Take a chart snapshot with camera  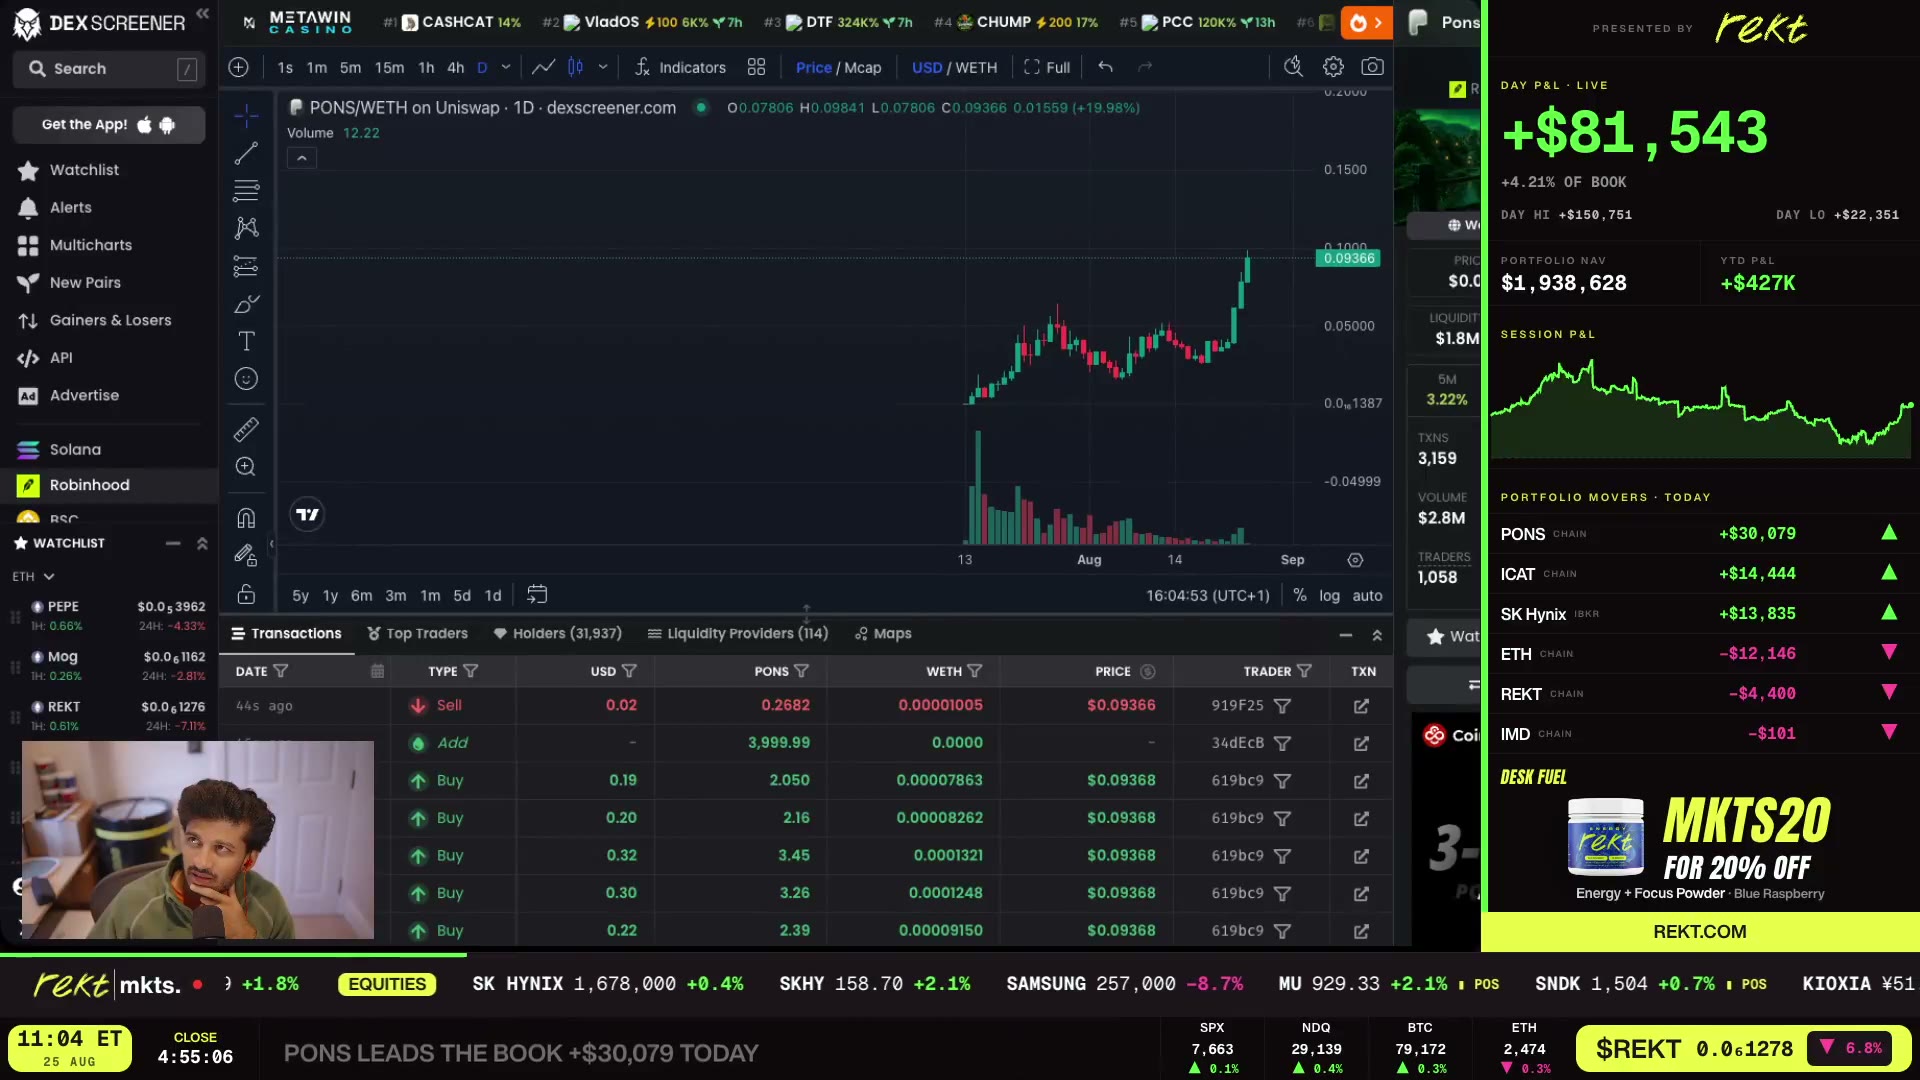[1373, 67]
